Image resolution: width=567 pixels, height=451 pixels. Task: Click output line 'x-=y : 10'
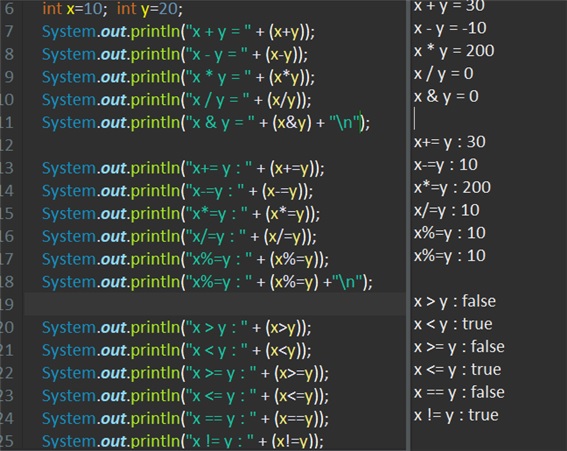point(446,165)
